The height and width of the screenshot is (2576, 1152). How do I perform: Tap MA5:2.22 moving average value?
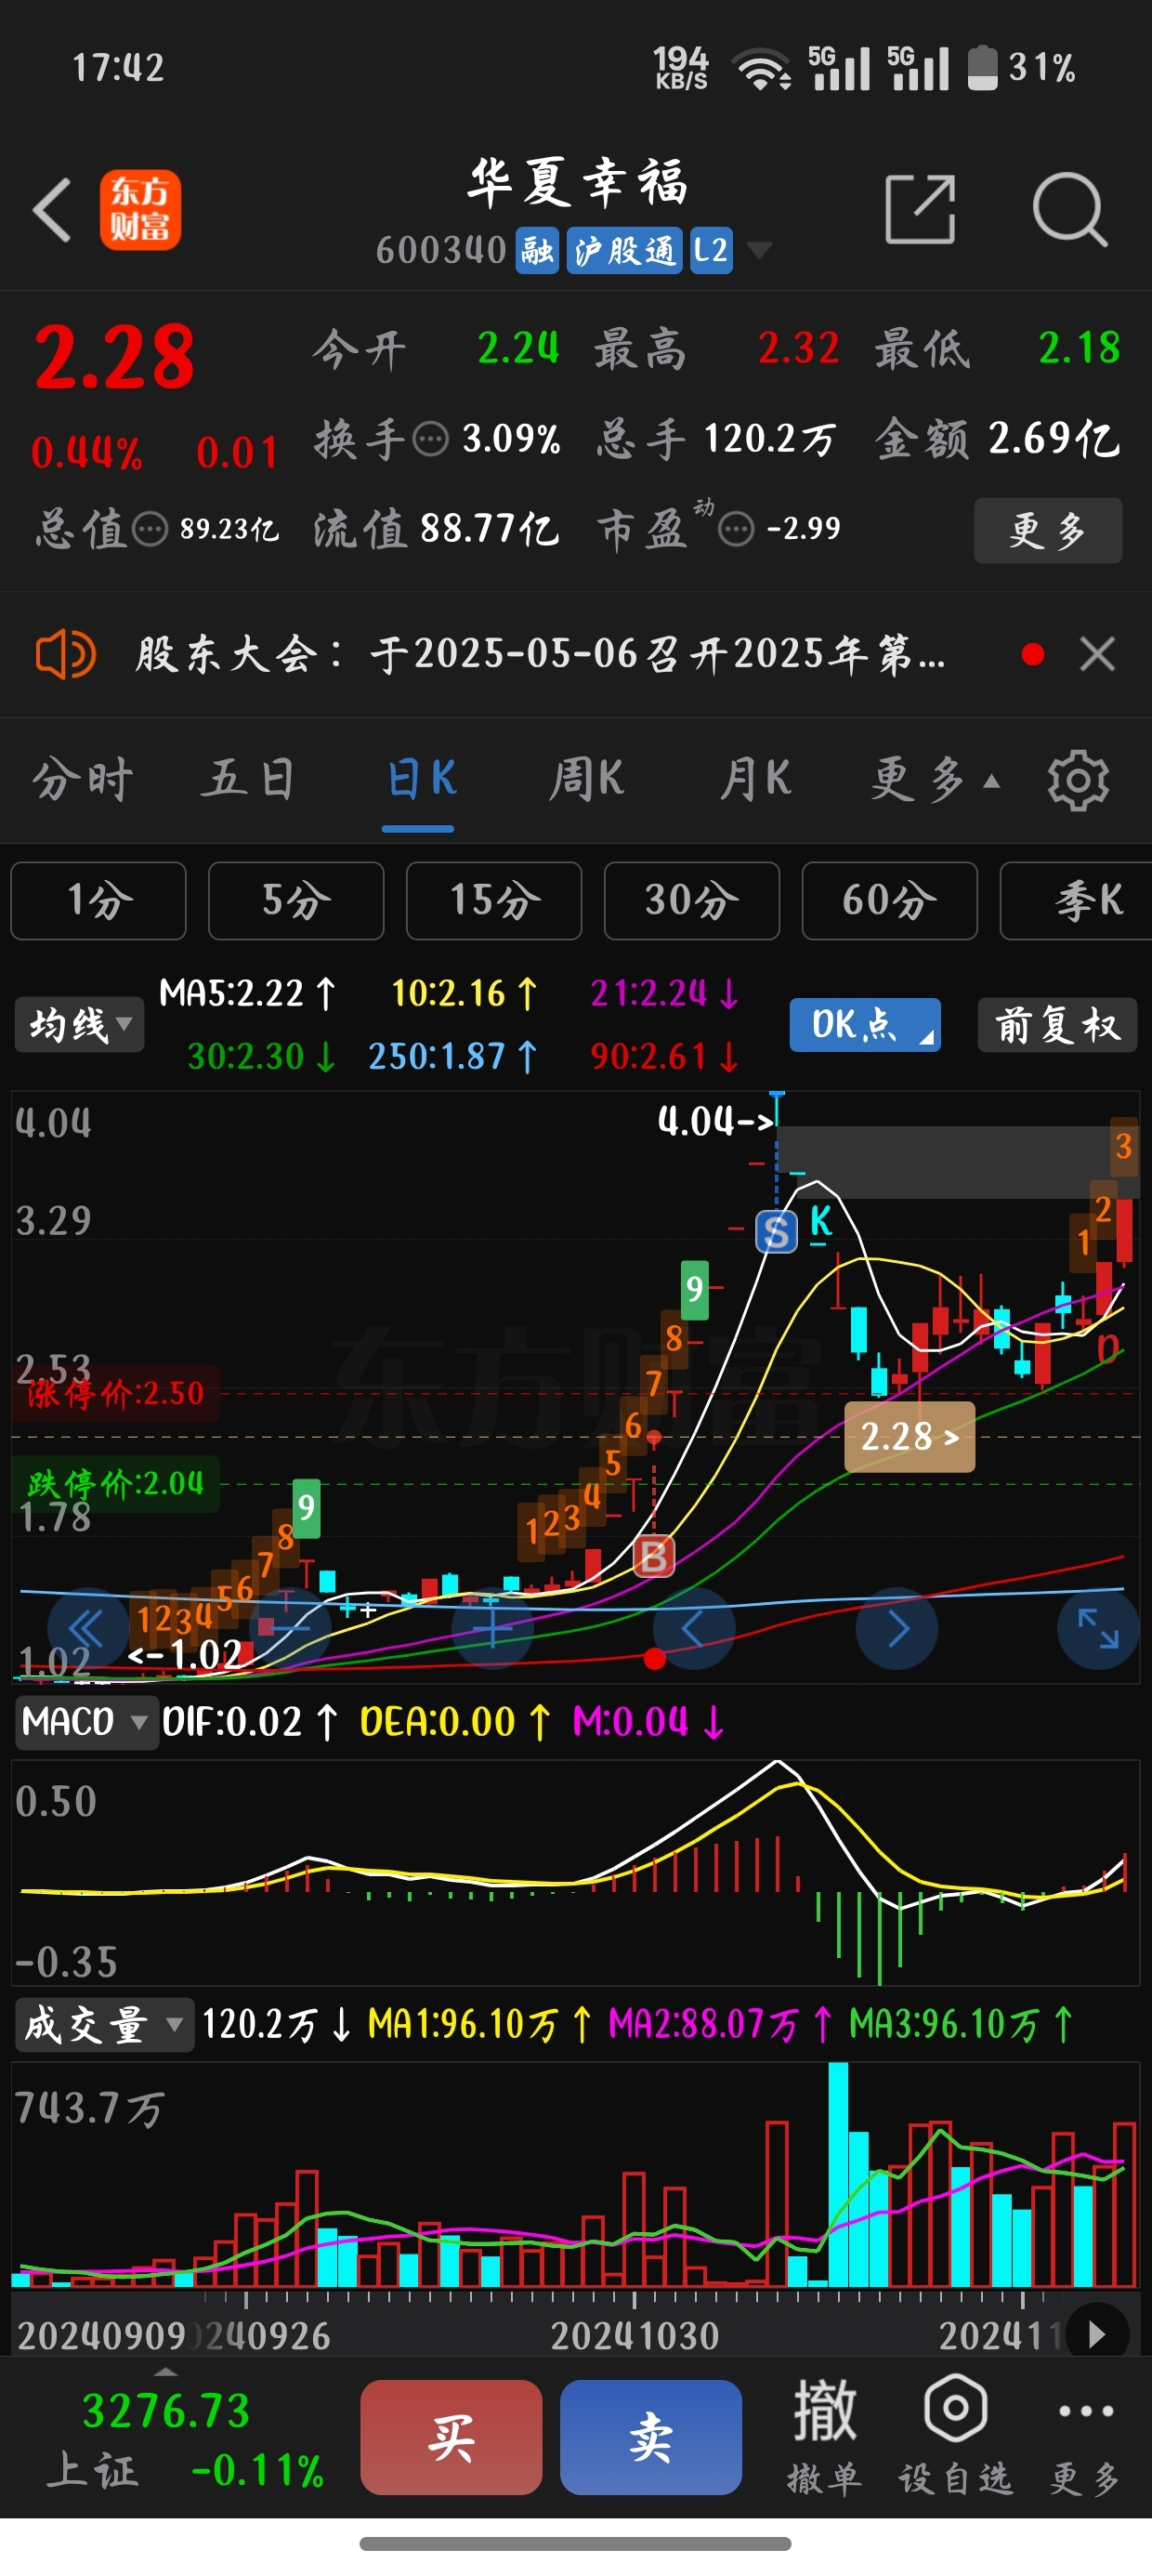[247, 993]
